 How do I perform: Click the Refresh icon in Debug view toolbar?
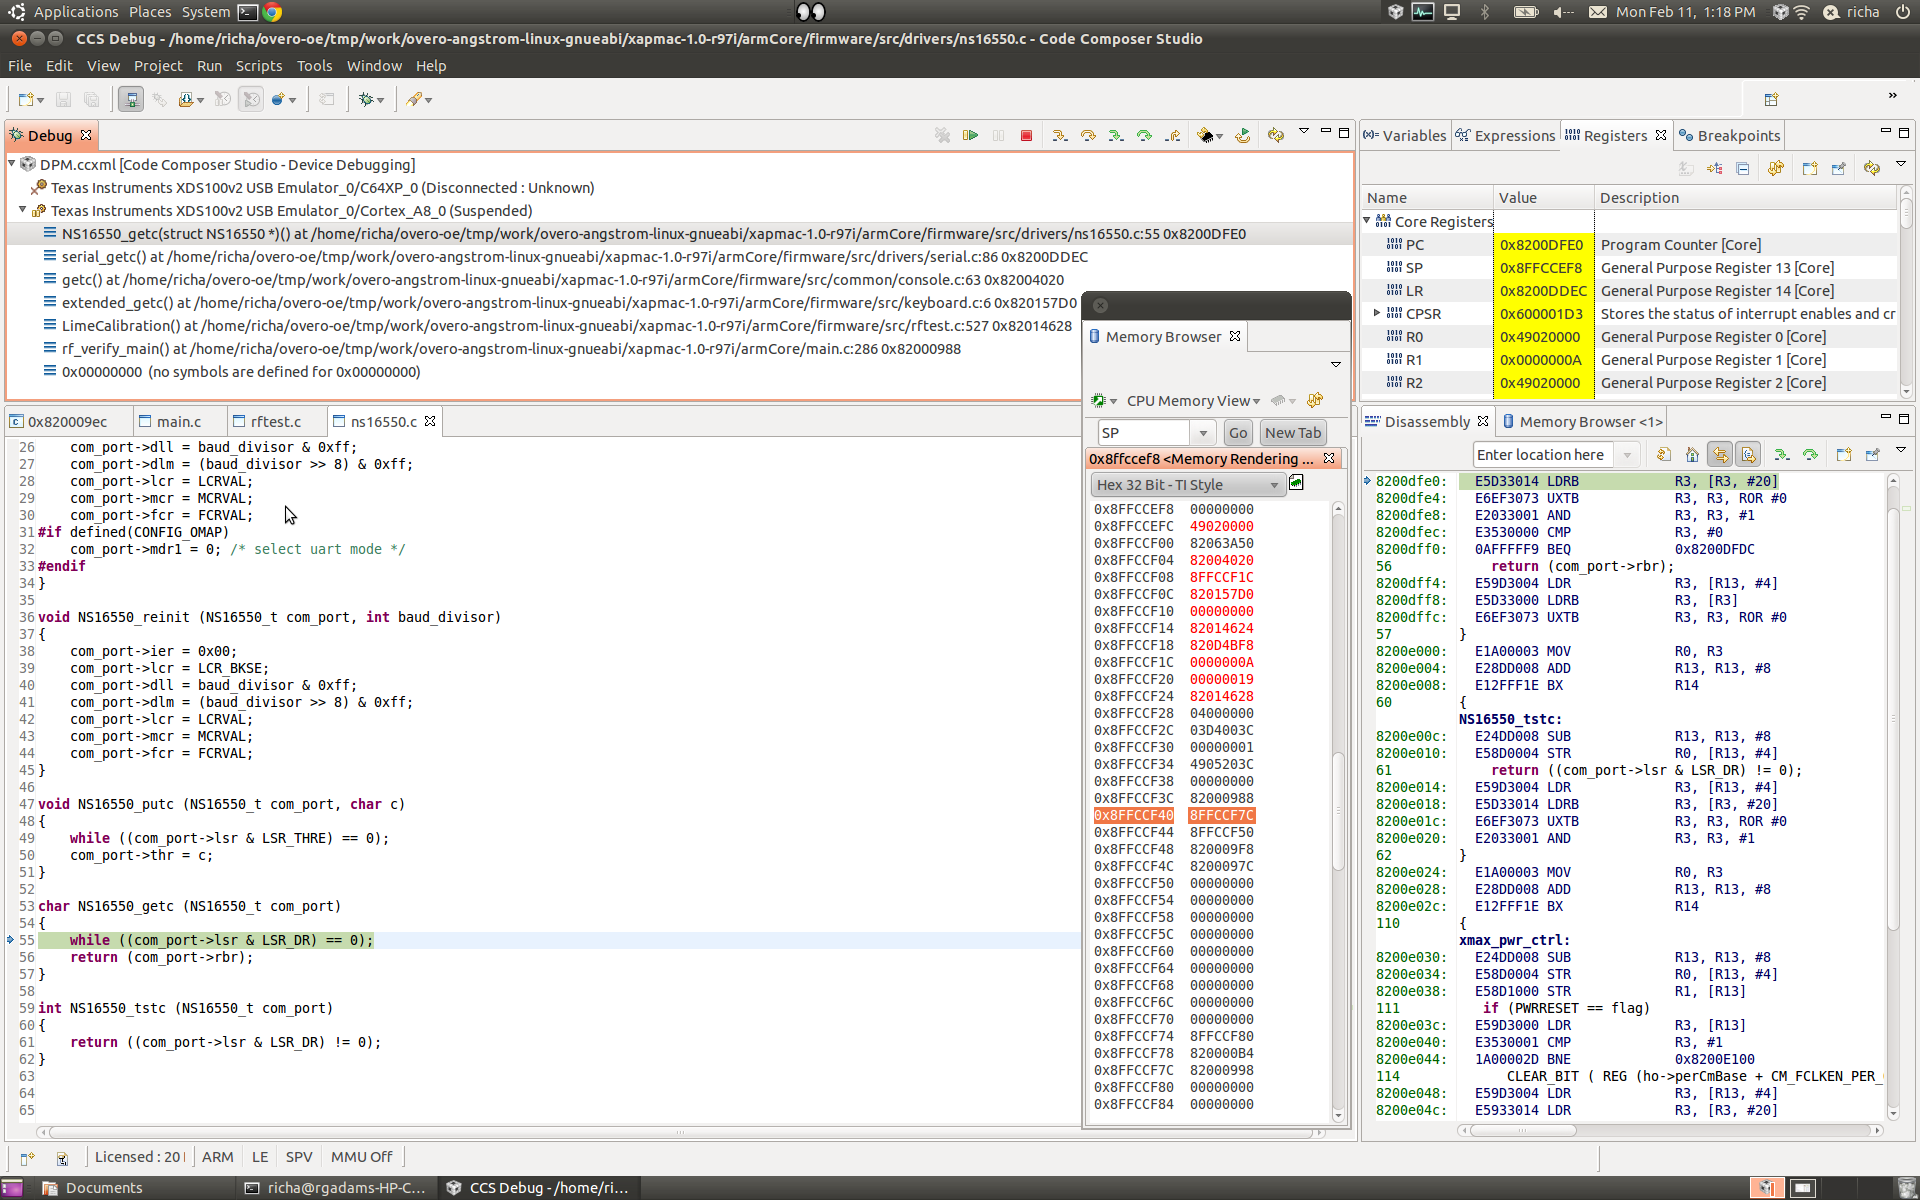pos(1275,135)
